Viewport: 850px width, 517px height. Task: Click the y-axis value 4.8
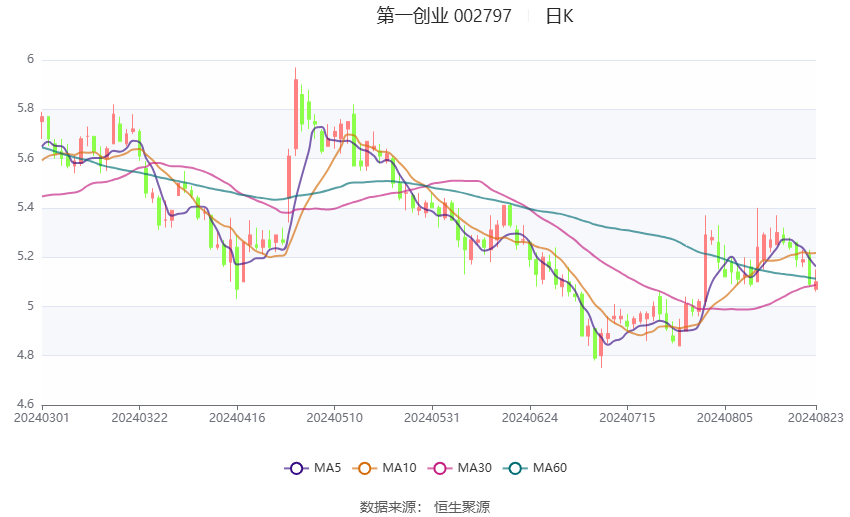pyautogui.click(x=25, y=355)
